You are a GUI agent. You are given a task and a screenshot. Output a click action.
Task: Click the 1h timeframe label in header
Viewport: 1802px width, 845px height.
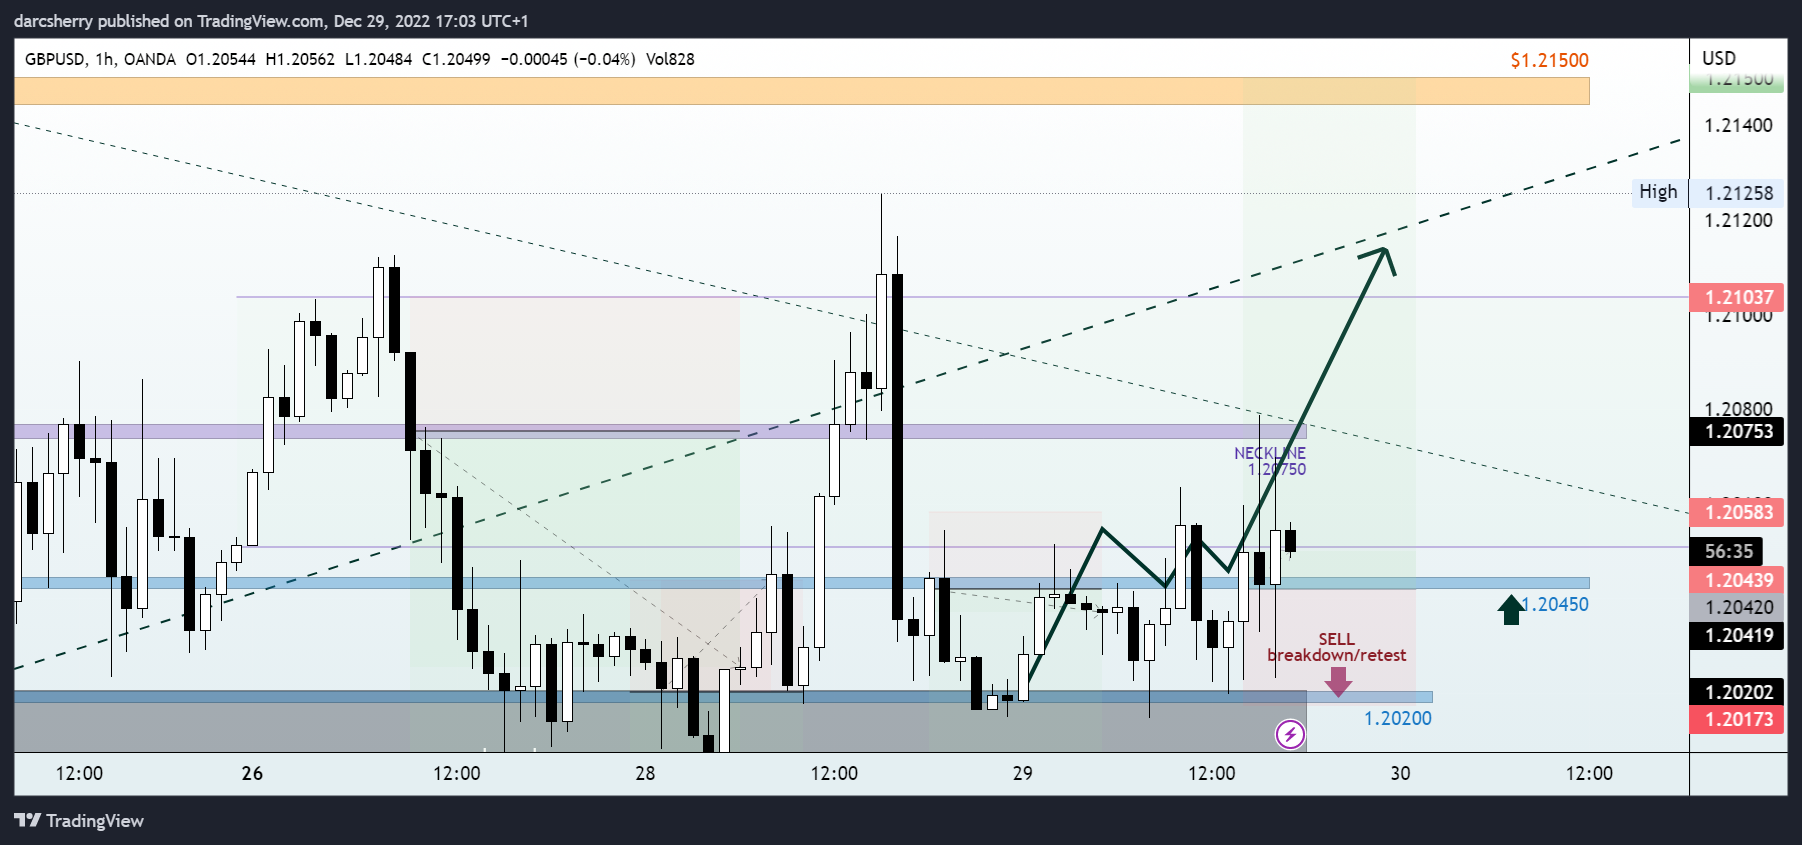pyautogui.click(x=104, y=59)
